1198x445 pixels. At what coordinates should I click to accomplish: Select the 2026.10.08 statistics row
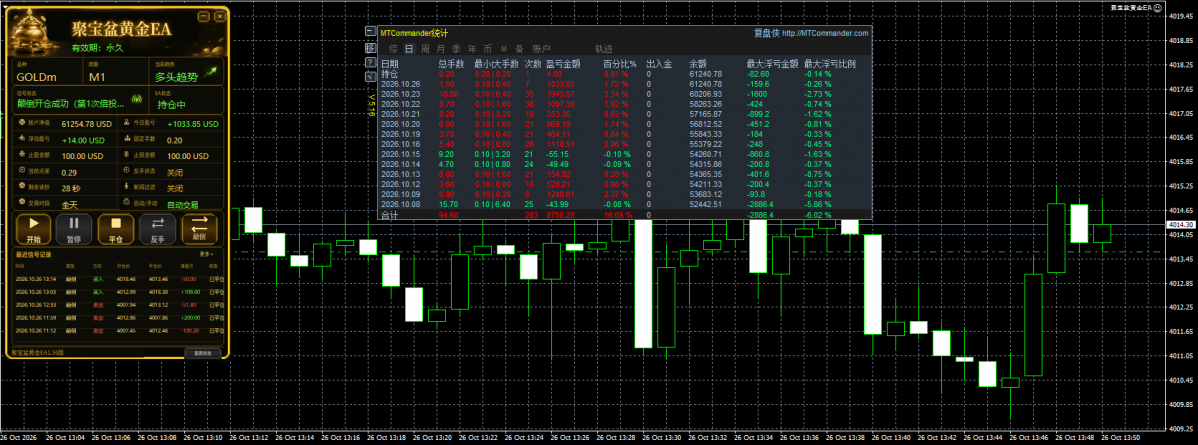[x=624, y=205]
